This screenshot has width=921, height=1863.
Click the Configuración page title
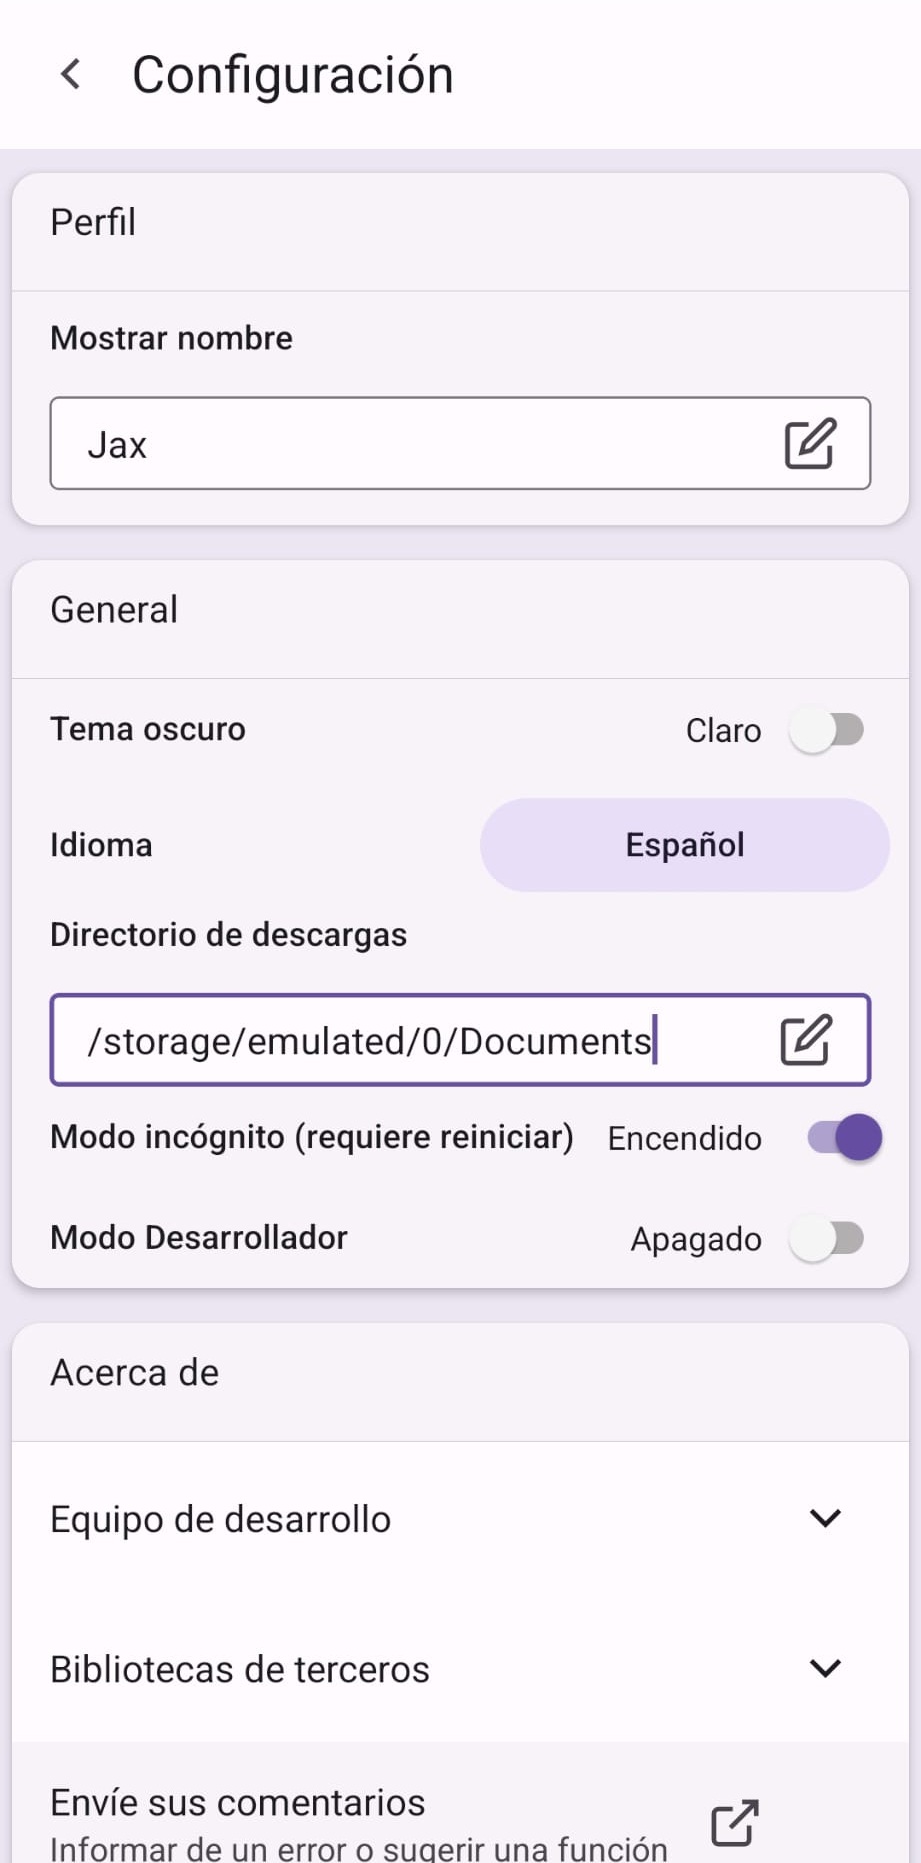293,75
